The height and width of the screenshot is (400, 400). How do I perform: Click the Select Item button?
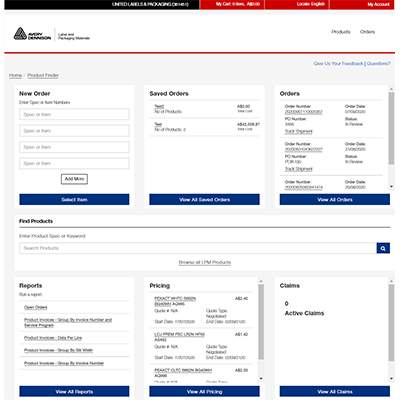tap(74, 199)
